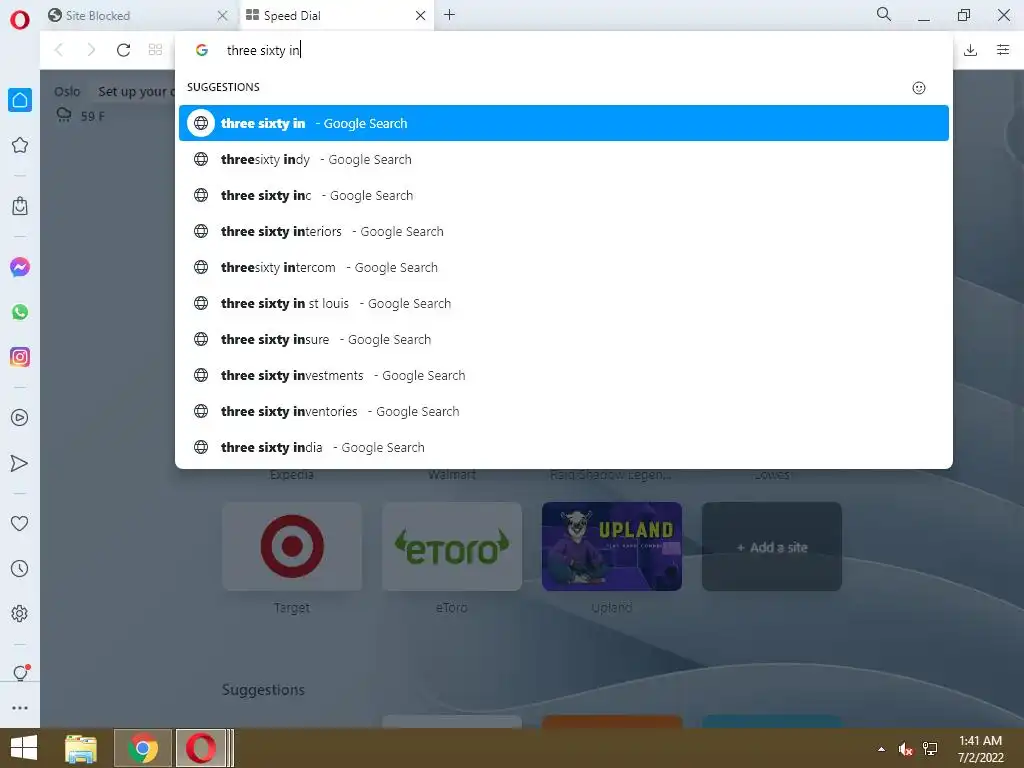Open My Flow send icon in sidebar
This screenshot has height=768, width=1024.
(20, 463)
